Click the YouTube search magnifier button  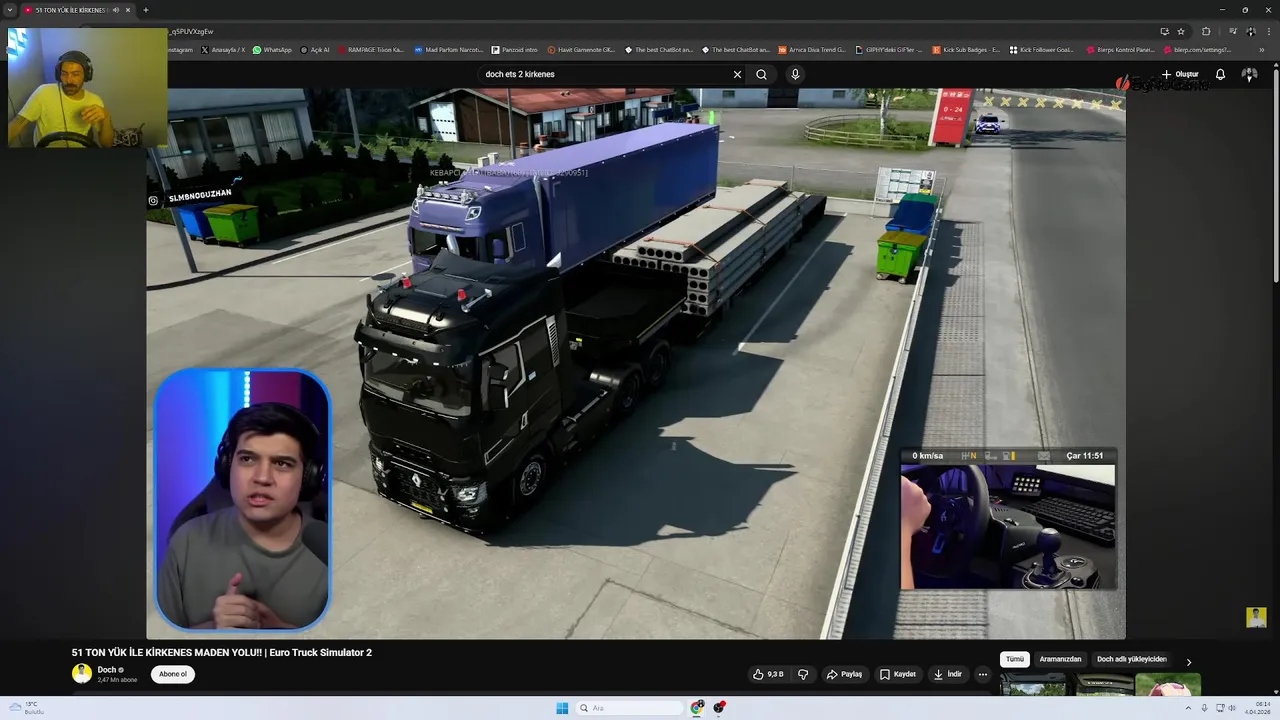point(761,74)
